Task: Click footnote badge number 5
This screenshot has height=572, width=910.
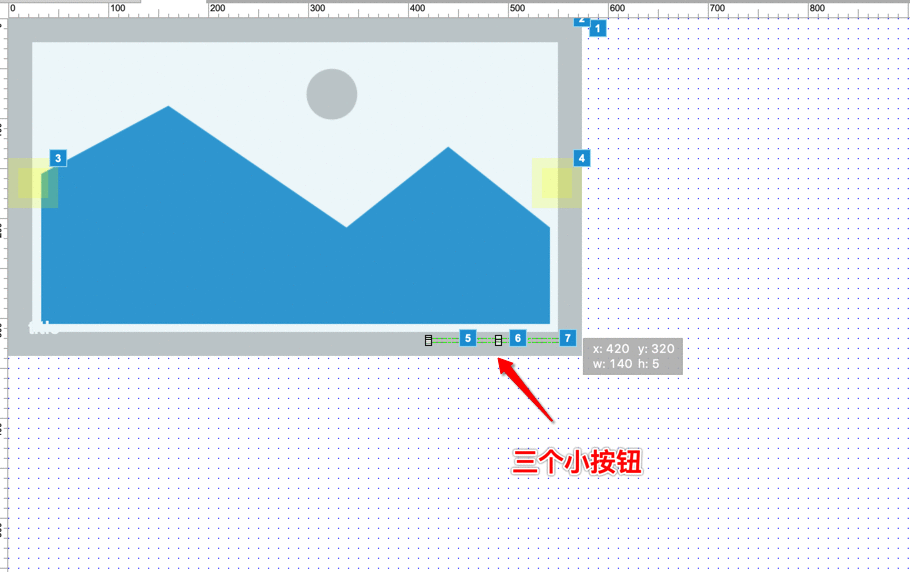Action: (468, 338)
